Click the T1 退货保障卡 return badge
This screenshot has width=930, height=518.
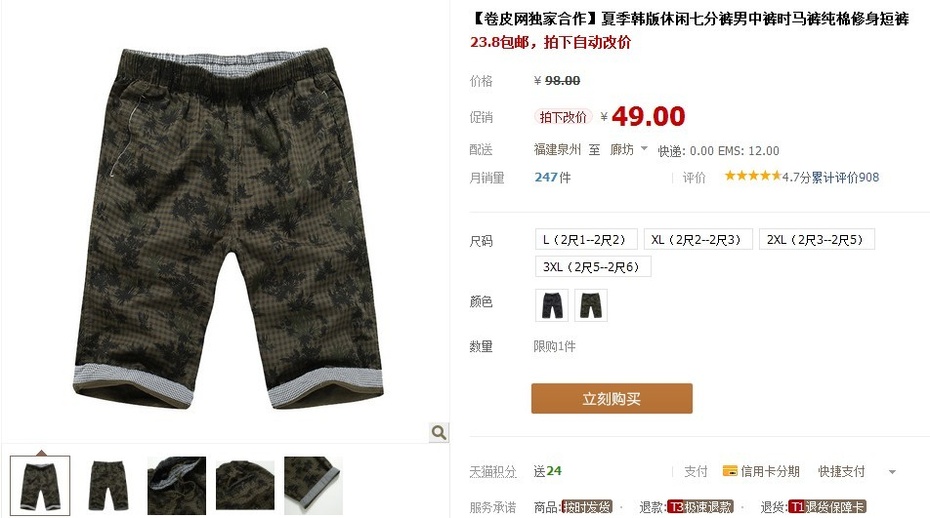(827, 507)
